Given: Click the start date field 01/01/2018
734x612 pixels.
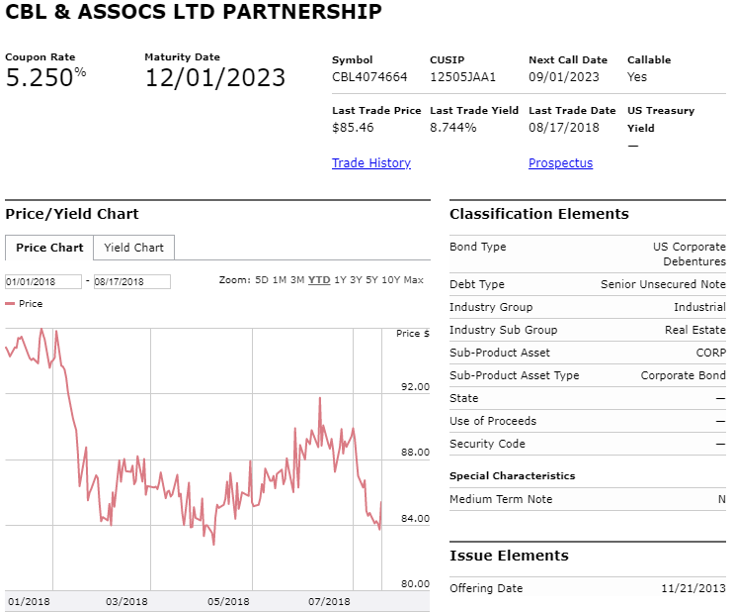Looking at the screenshot, I should [43, 281].
